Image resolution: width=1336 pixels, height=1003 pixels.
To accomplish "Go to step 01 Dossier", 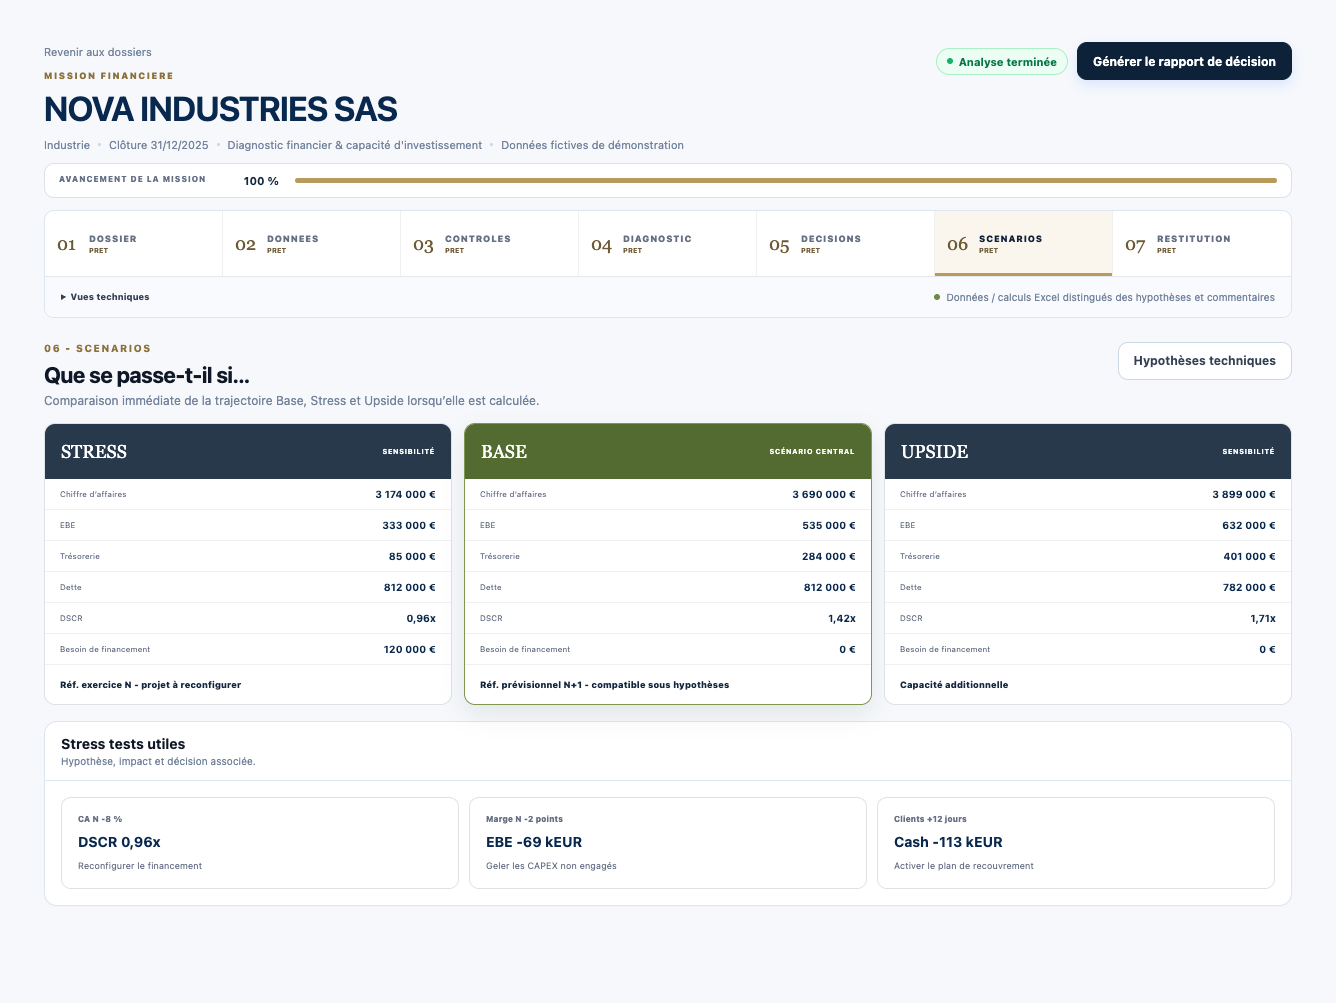I will [x=134, y=244].
